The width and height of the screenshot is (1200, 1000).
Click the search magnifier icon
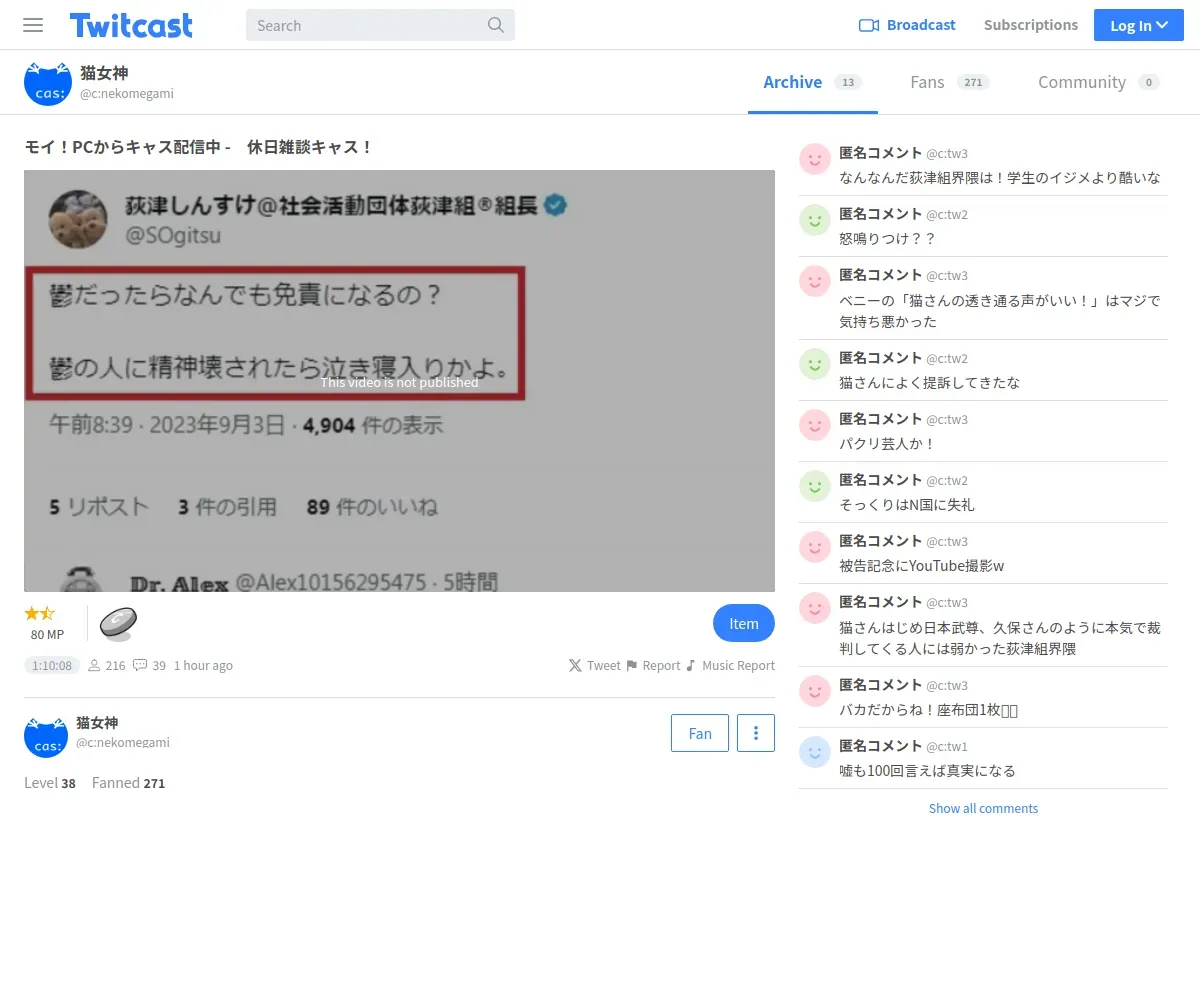tap(496, 25)
